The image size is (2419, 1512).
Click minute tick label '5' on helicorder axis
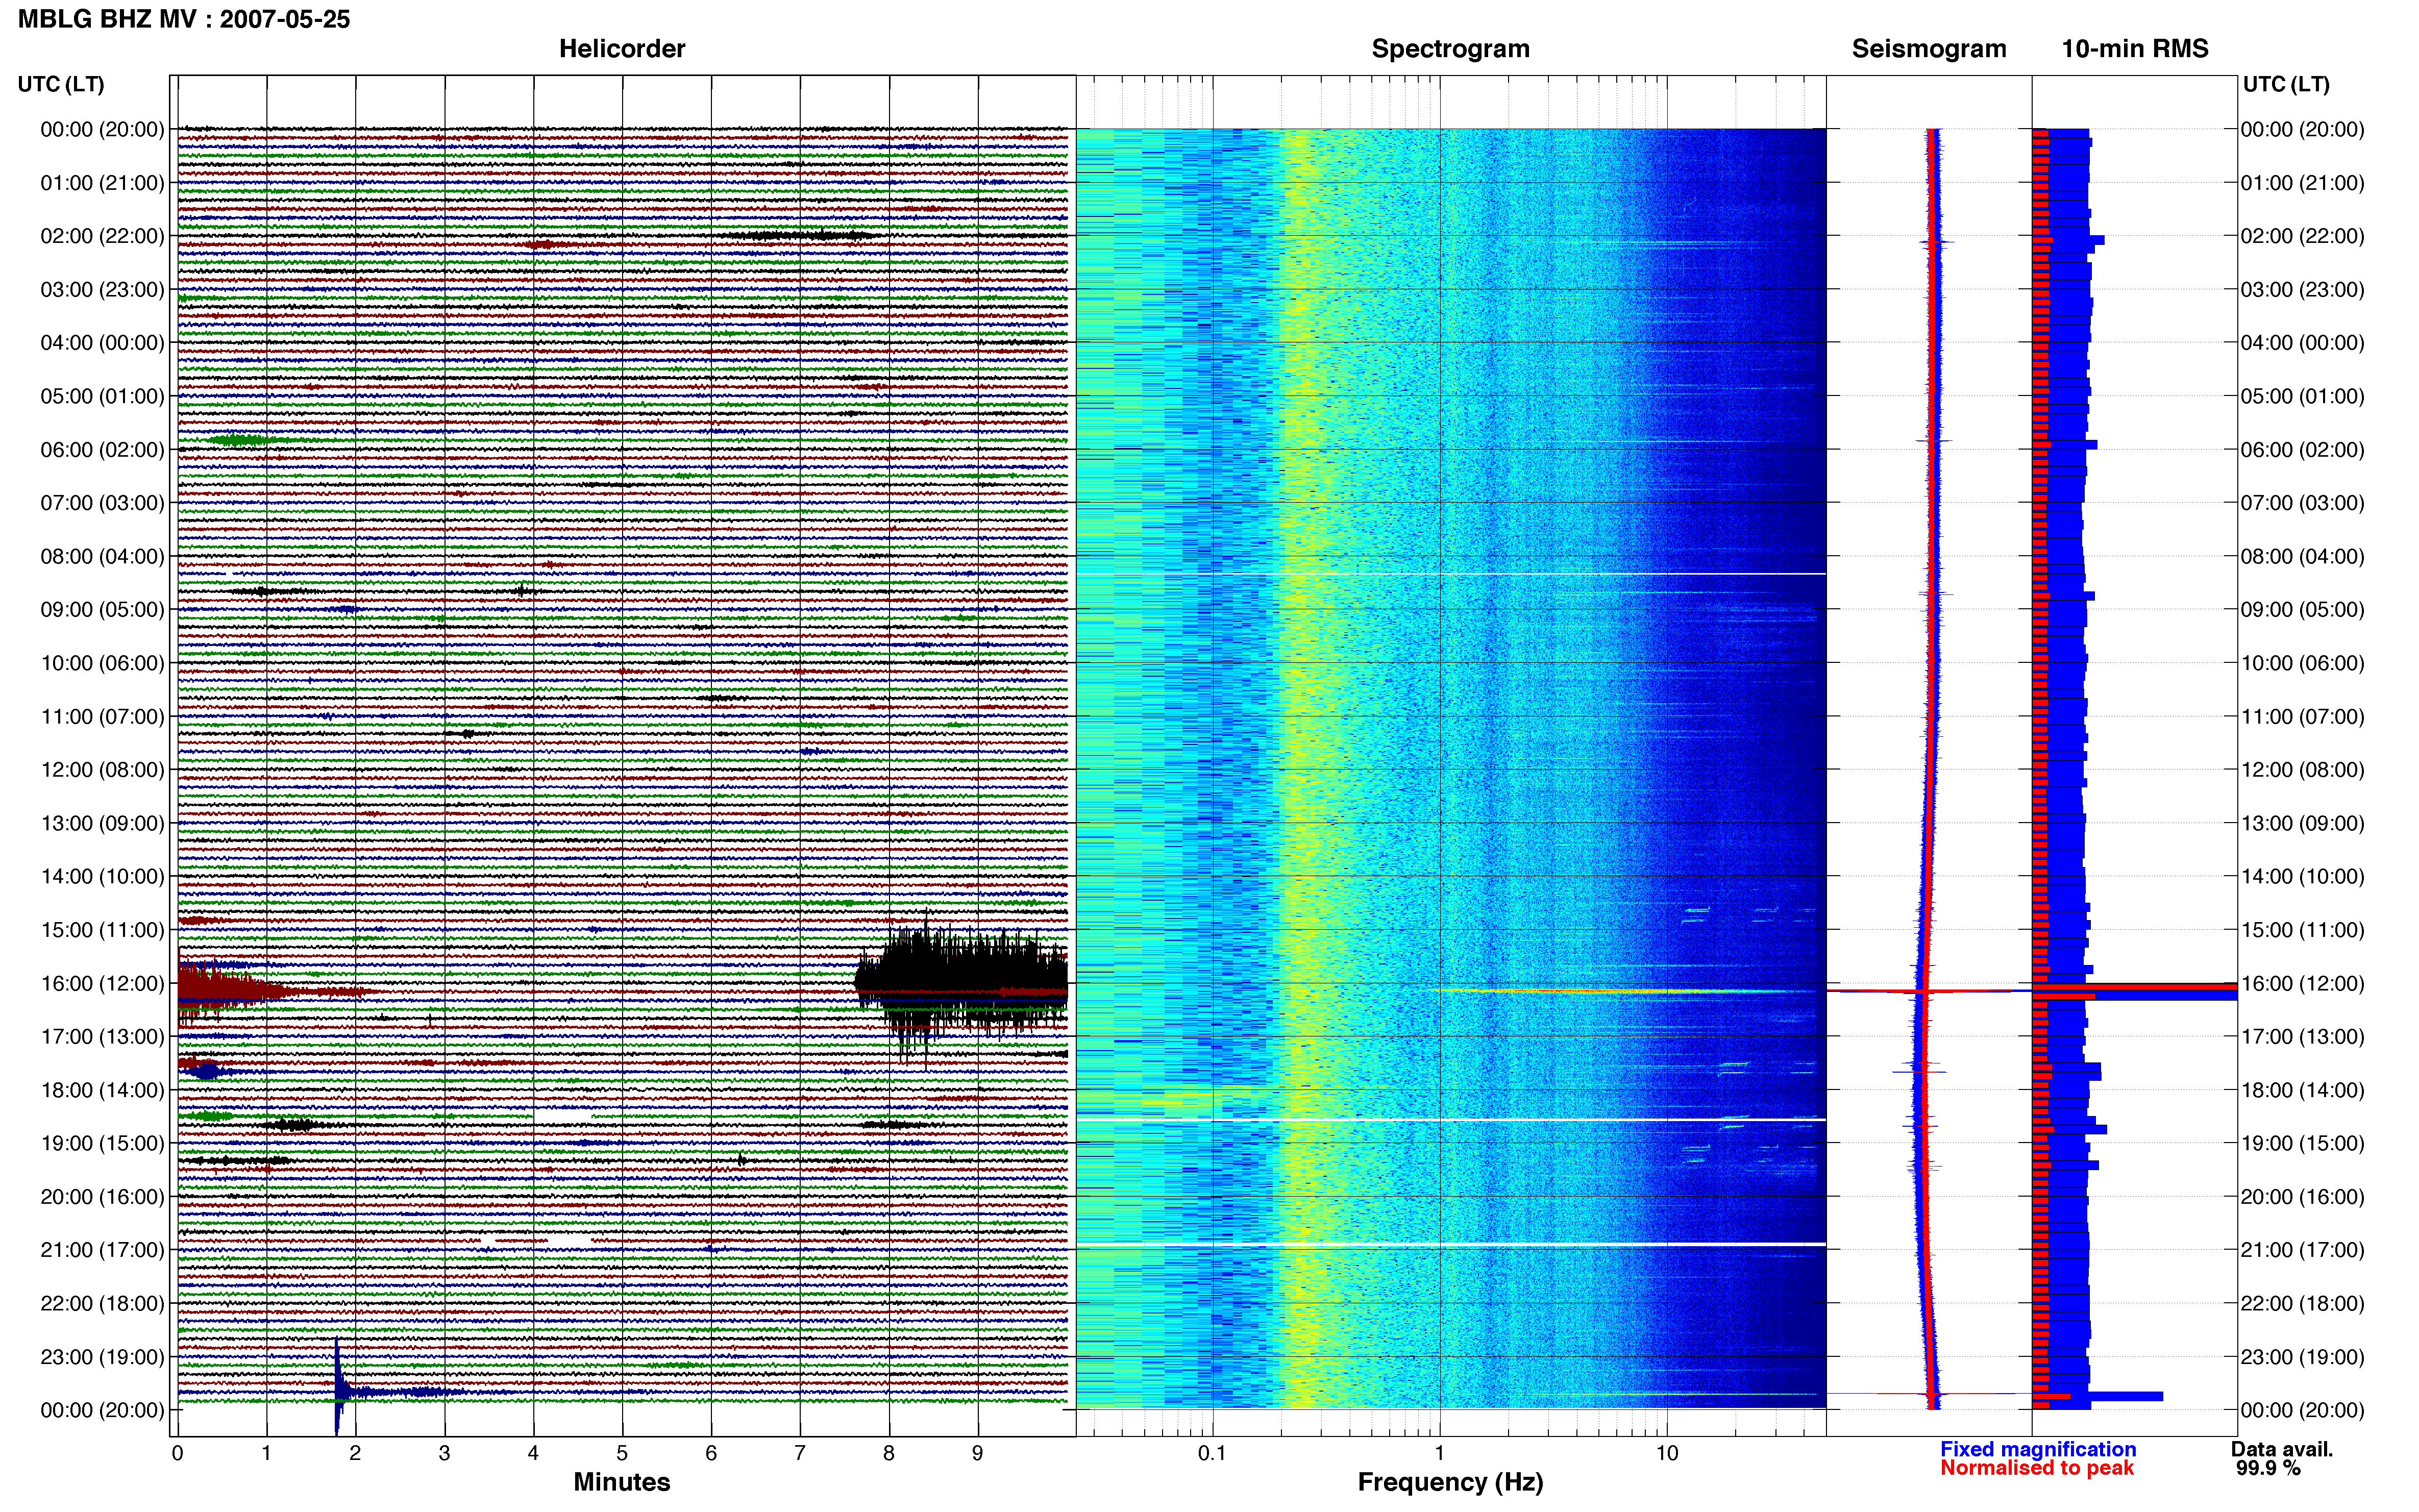pyautogui.click(x=622, y=1453)
